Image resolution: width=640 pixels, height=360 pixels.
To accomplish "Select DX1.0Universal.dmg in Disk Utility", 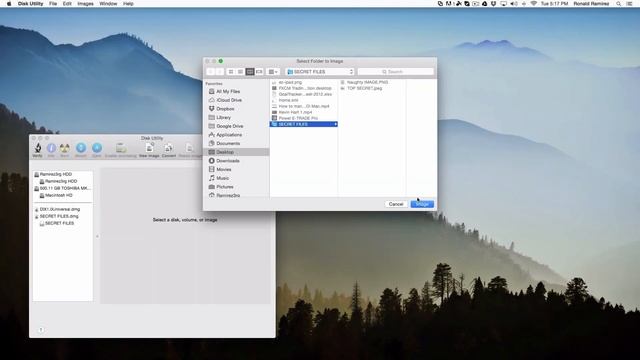I will coord(60,209).
